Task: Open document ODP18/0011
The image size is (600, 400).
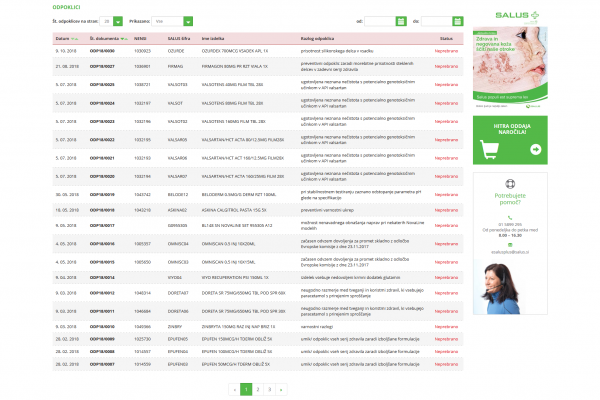Action: [102, 312]
